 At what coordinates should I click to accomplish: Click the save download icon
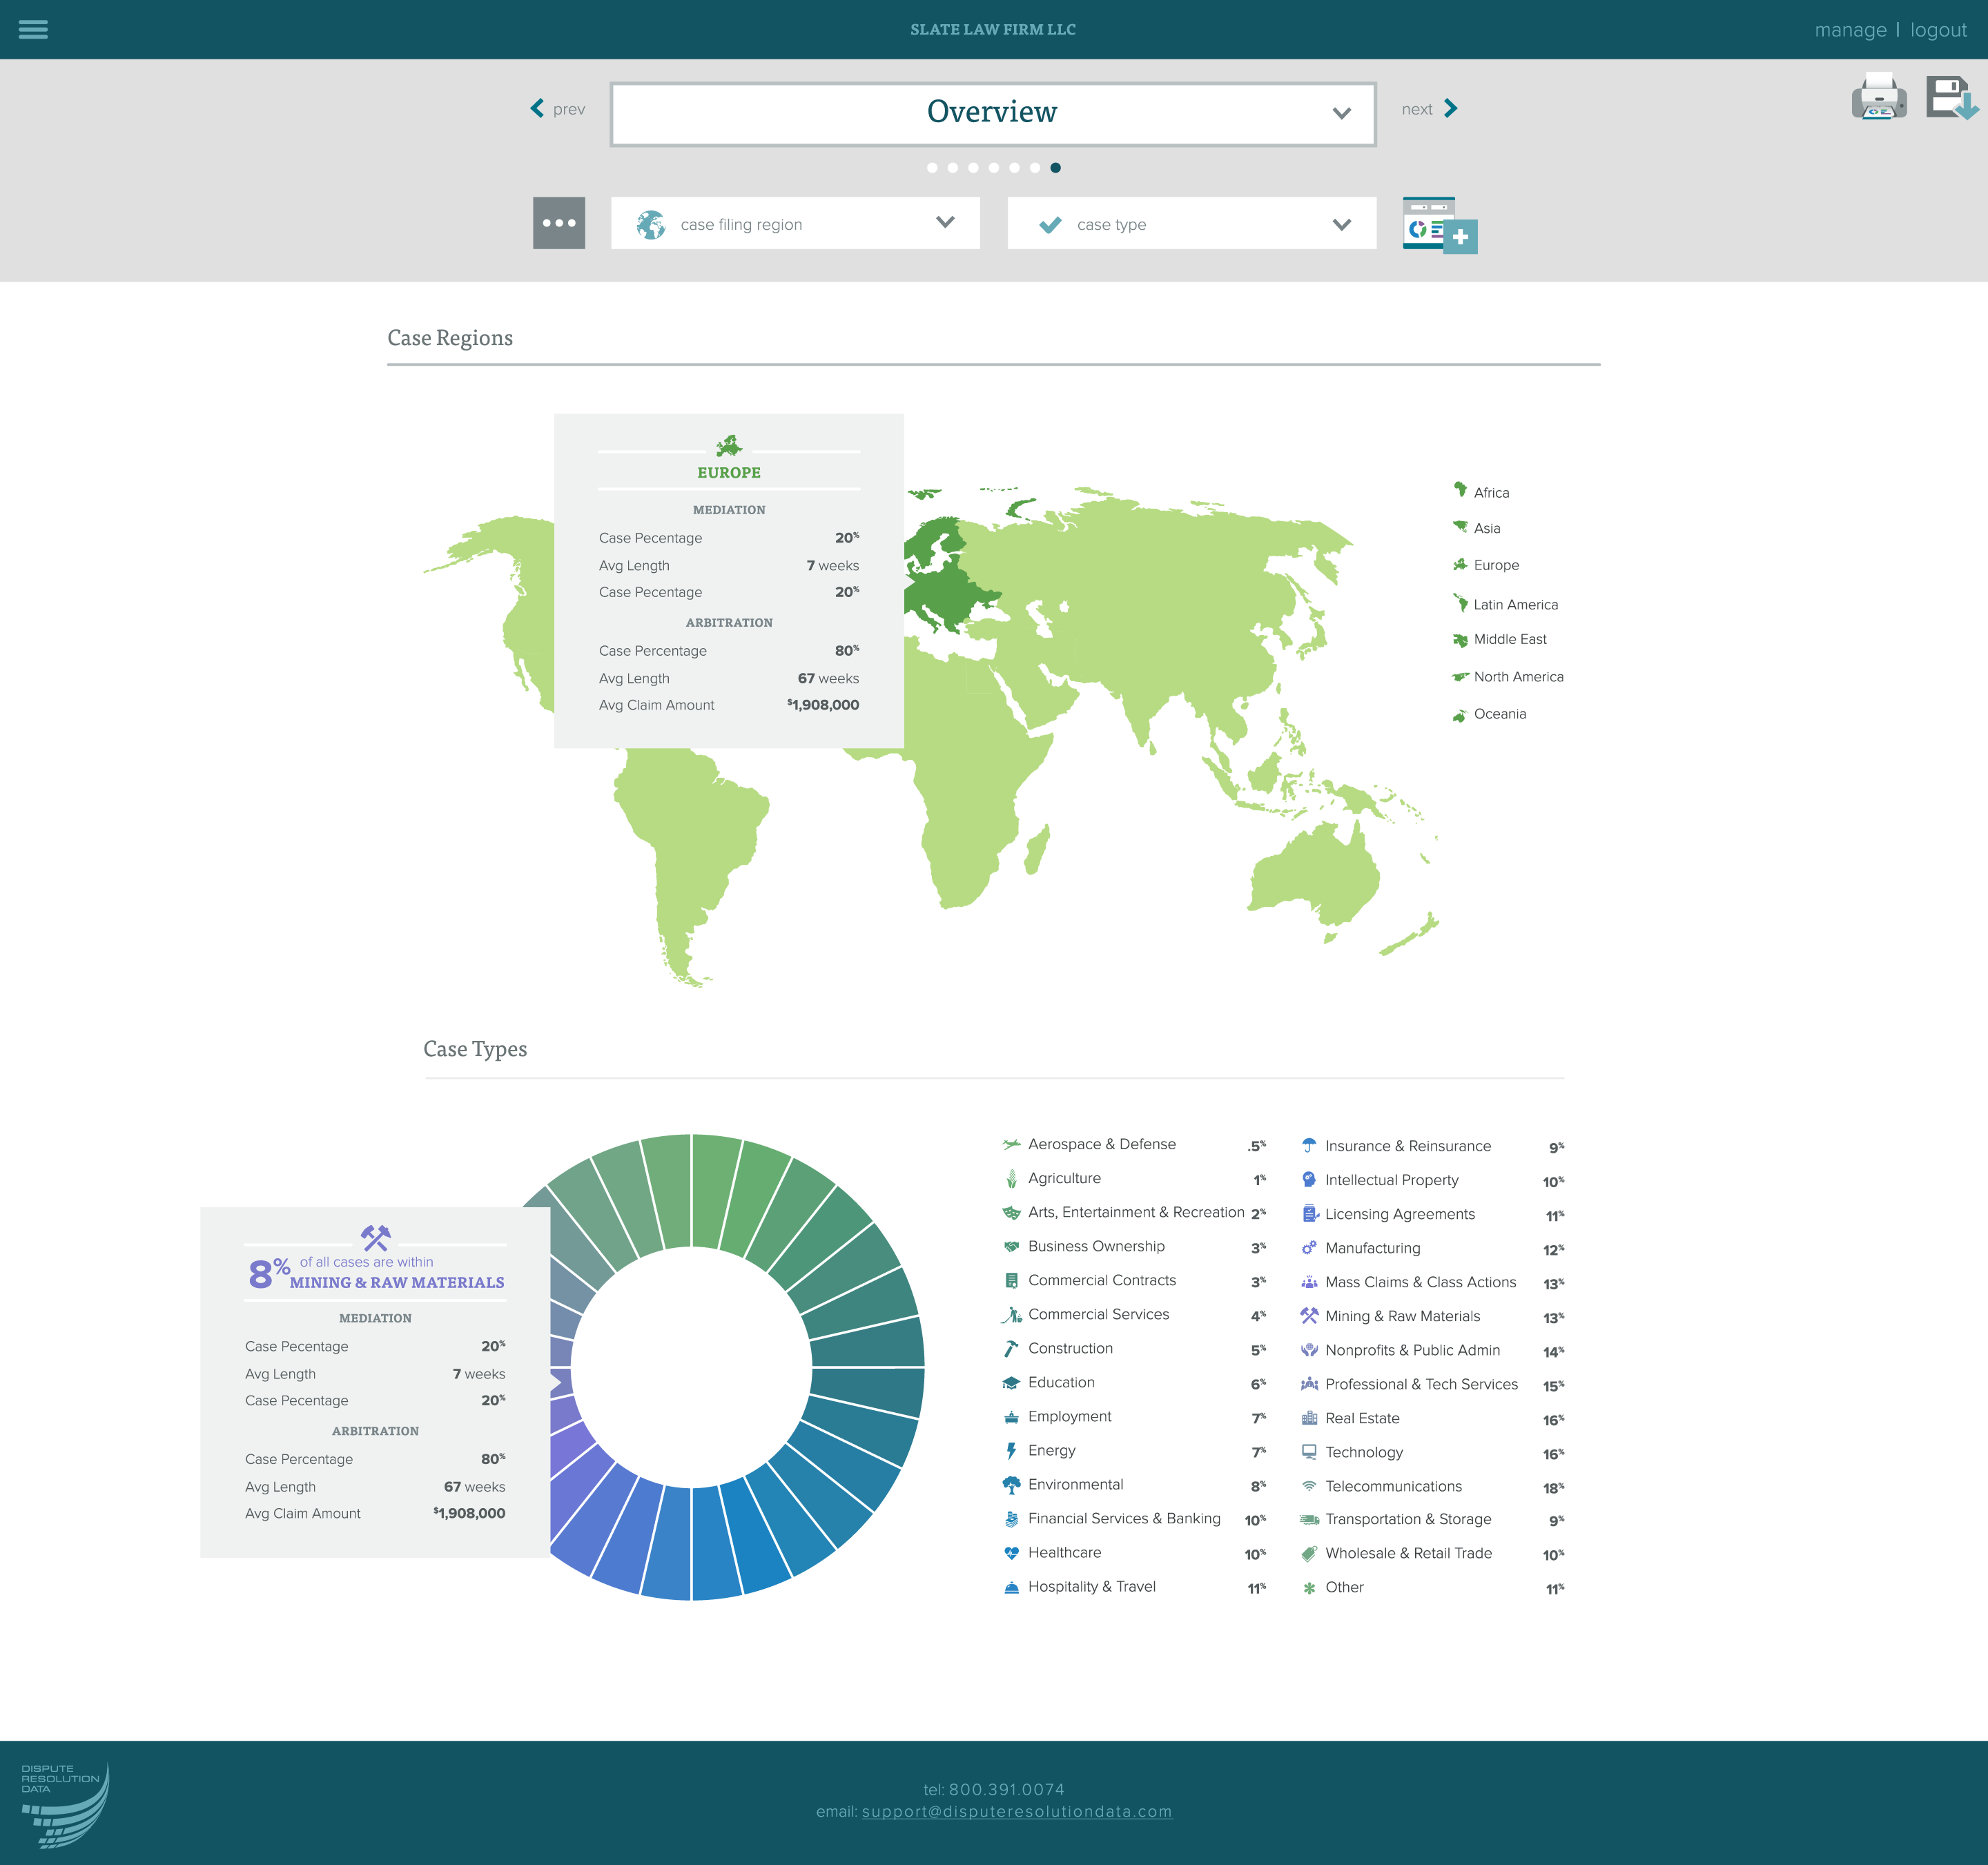click(x=1951, y=98)
